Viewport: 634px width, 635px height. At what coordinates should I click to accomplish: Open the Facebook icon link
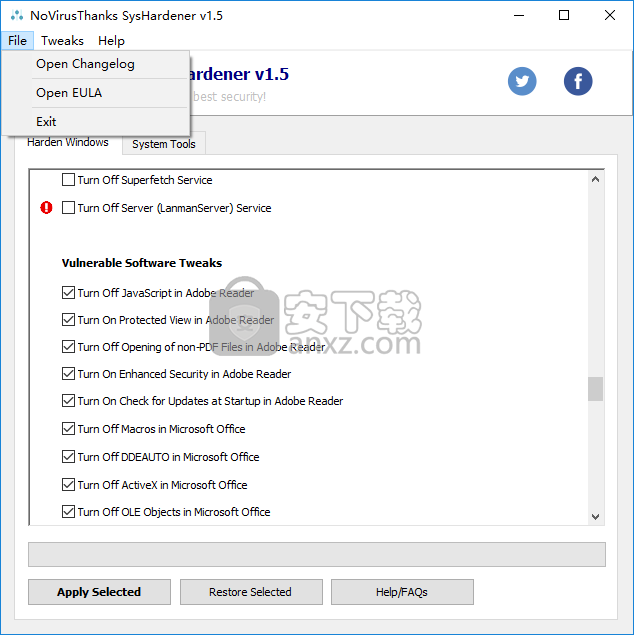pos(578,81)
